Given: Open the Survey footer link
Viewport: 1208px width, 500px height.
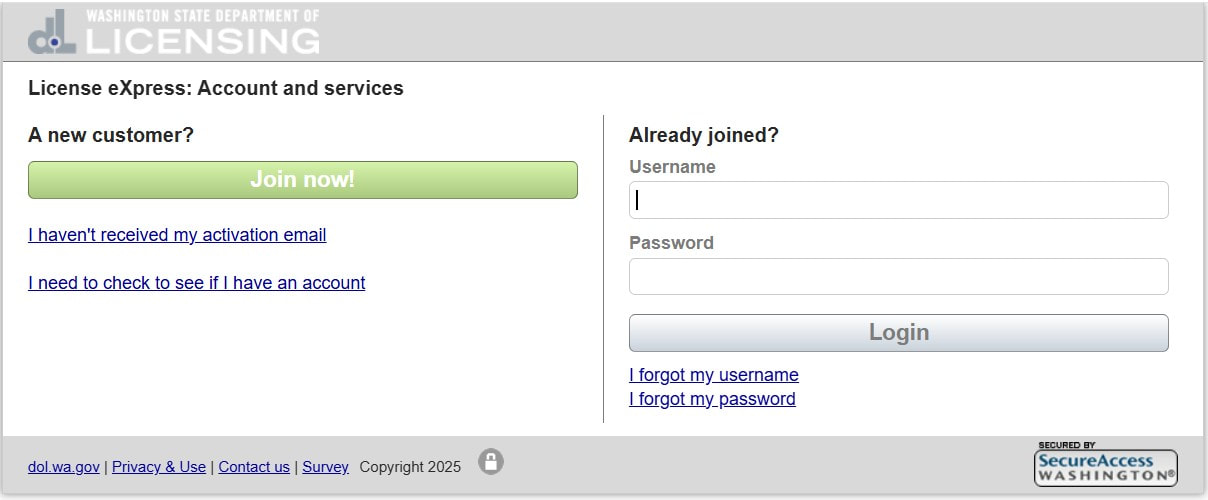Looking at the screenshot, I should (325, 467).
